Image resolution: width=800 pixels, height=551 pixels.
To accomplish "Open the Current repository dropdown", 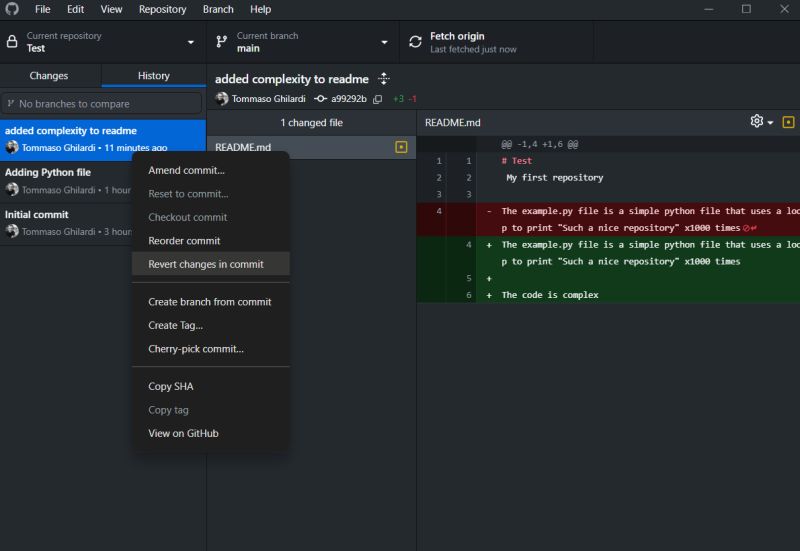I will point(103,42).
